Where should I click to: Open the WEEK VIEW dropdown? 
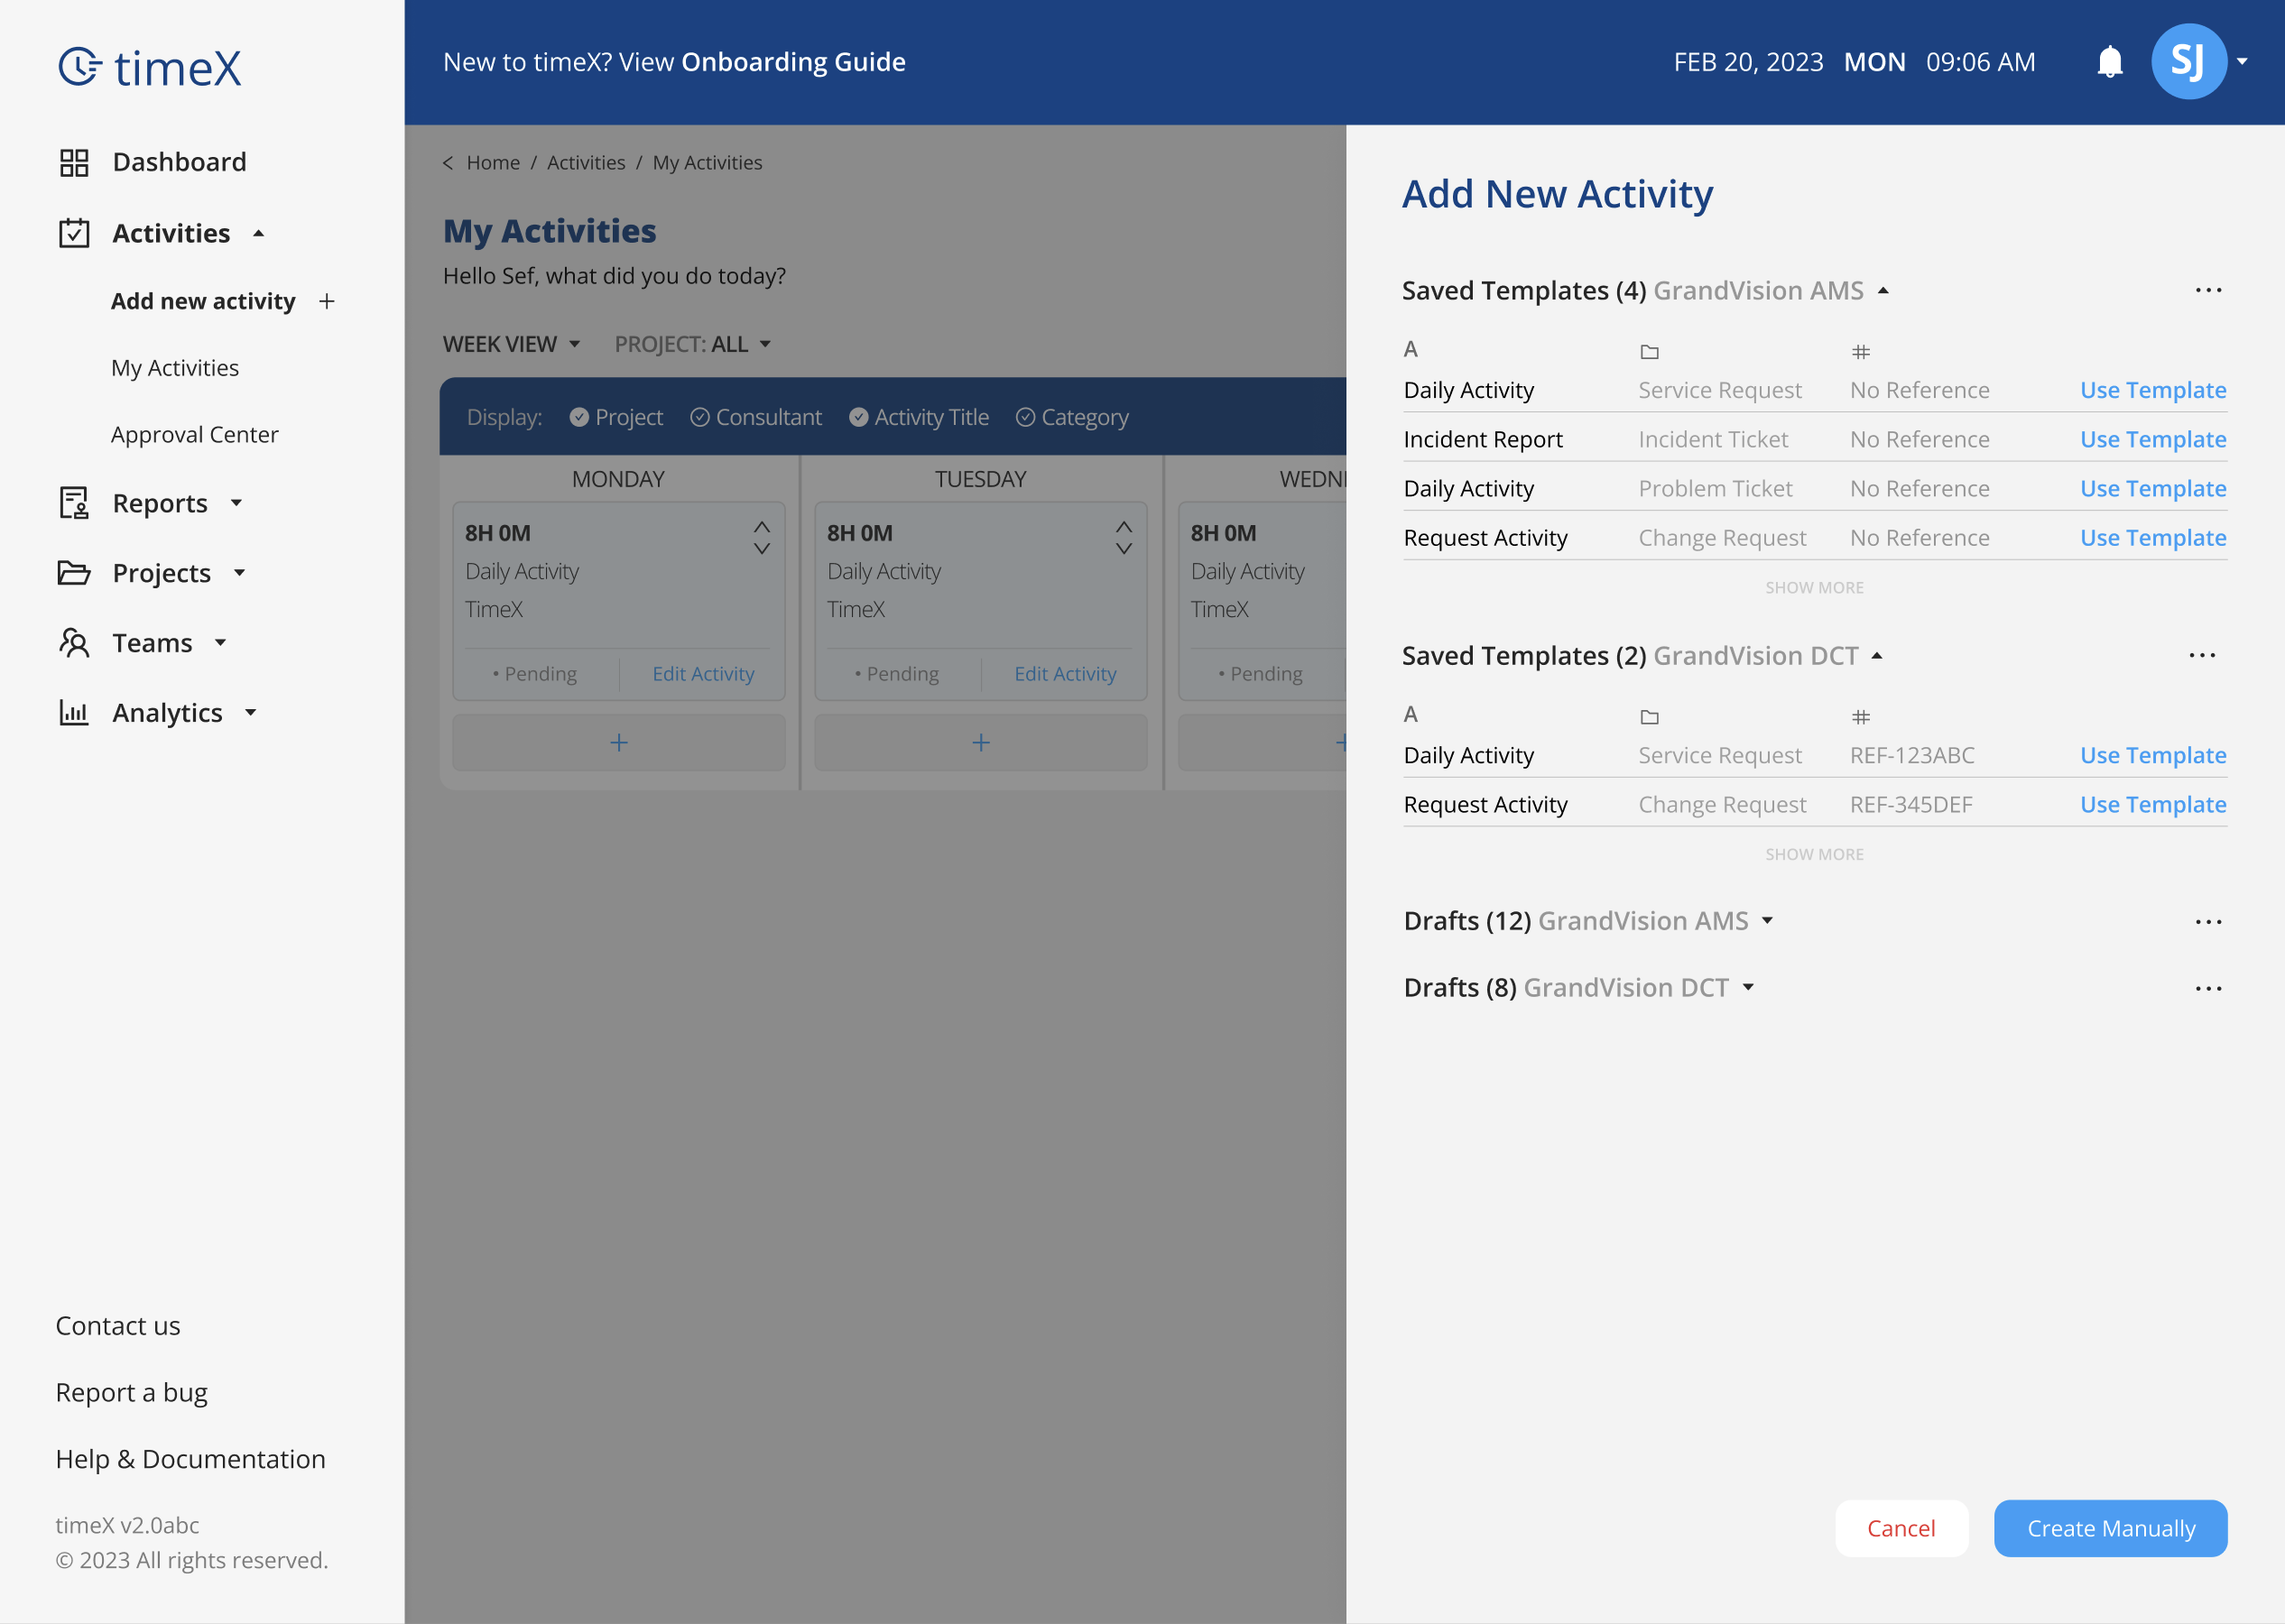[x=512, y=343]
